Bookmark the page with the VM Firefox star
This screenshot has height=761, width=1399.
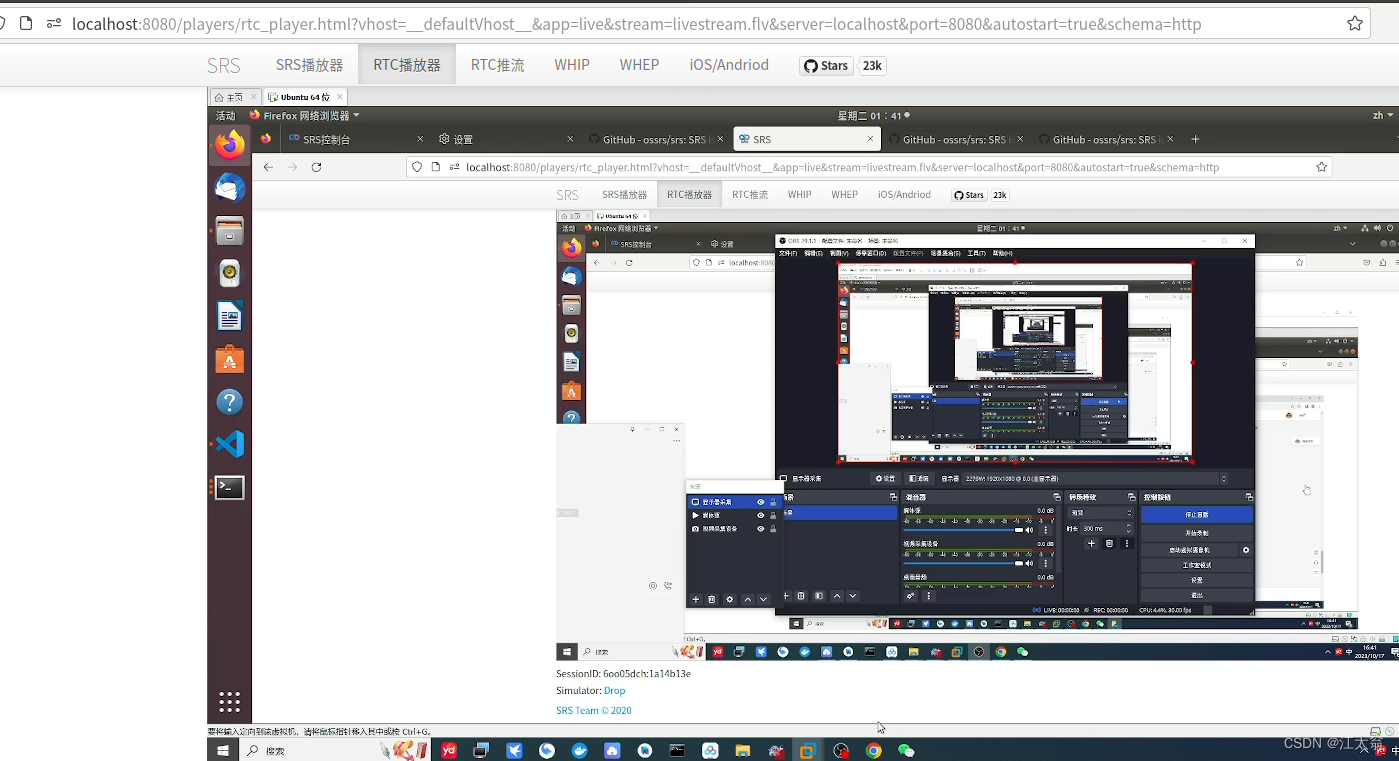pyautogui.click(x=1321, y=167)
